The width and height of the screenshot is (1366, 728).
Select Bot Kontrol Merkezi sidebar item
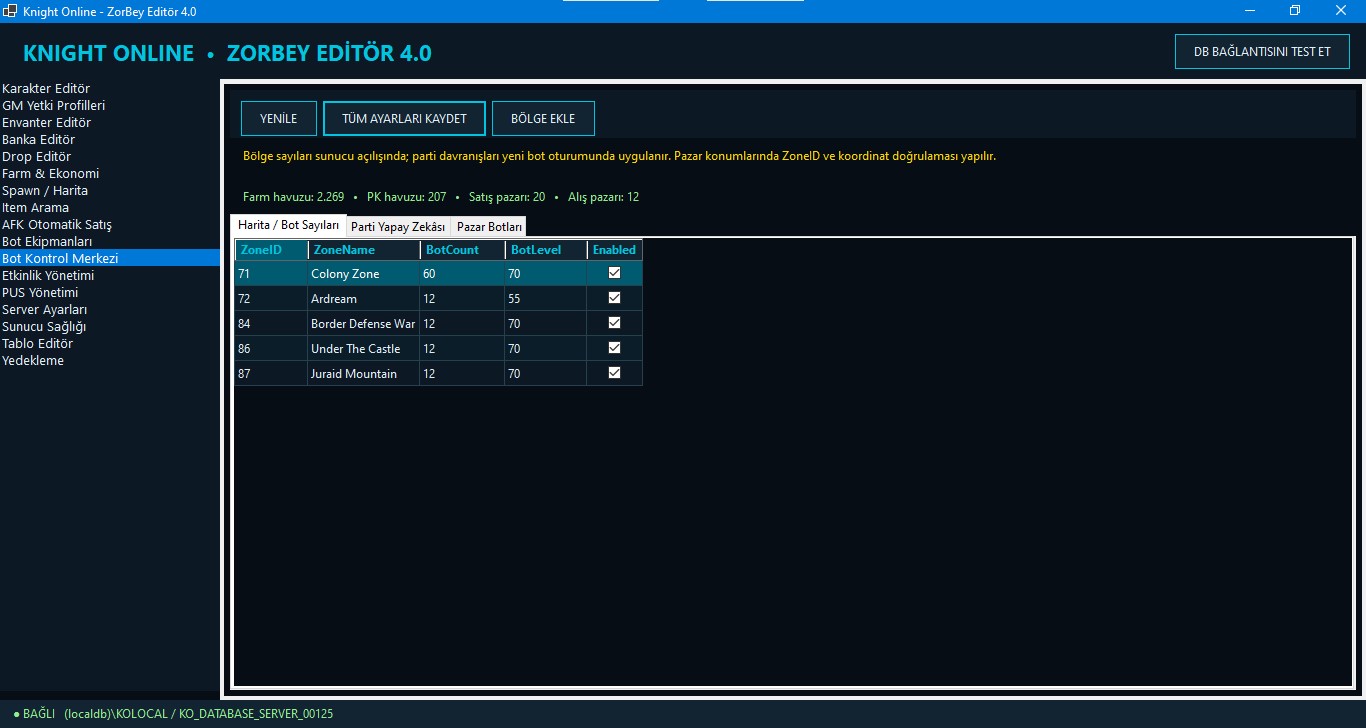pos(110,258)
